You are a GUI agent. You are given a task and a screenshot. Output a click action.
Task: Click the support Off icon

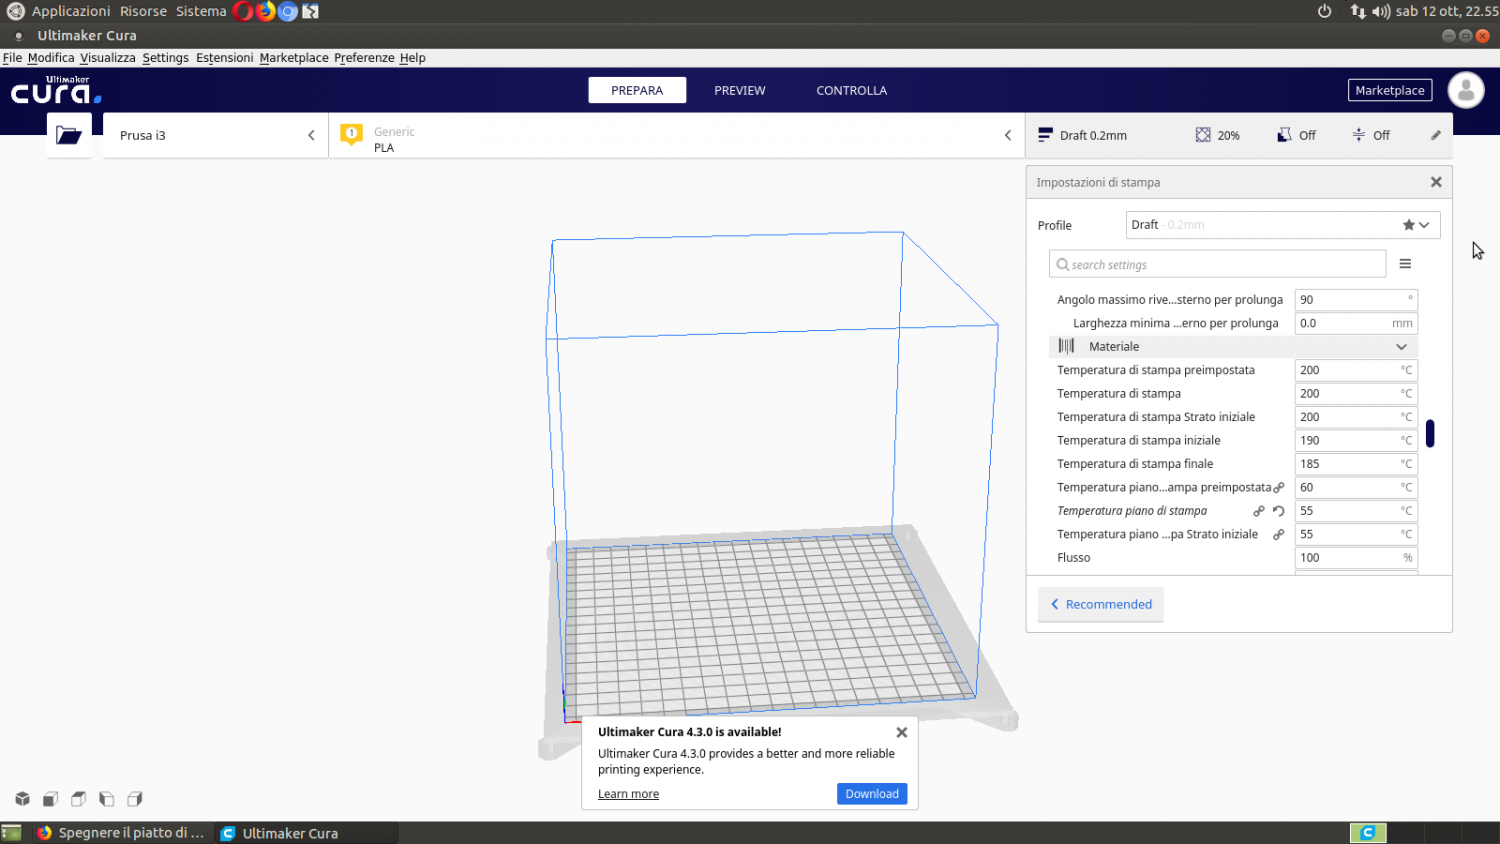click(1284, 134)
